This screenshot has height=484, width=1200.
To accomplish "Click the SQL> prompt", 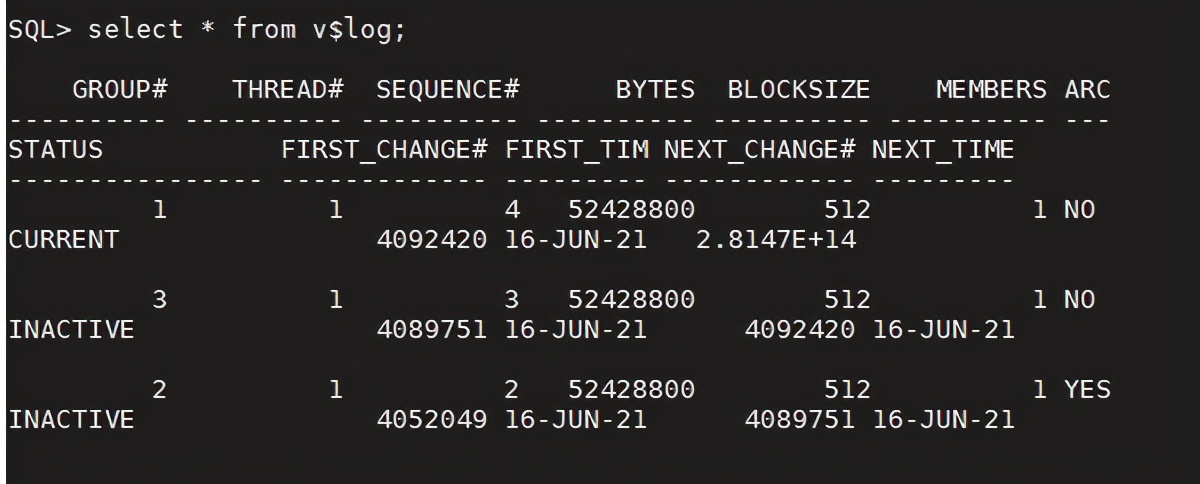I will click(39, 30).
